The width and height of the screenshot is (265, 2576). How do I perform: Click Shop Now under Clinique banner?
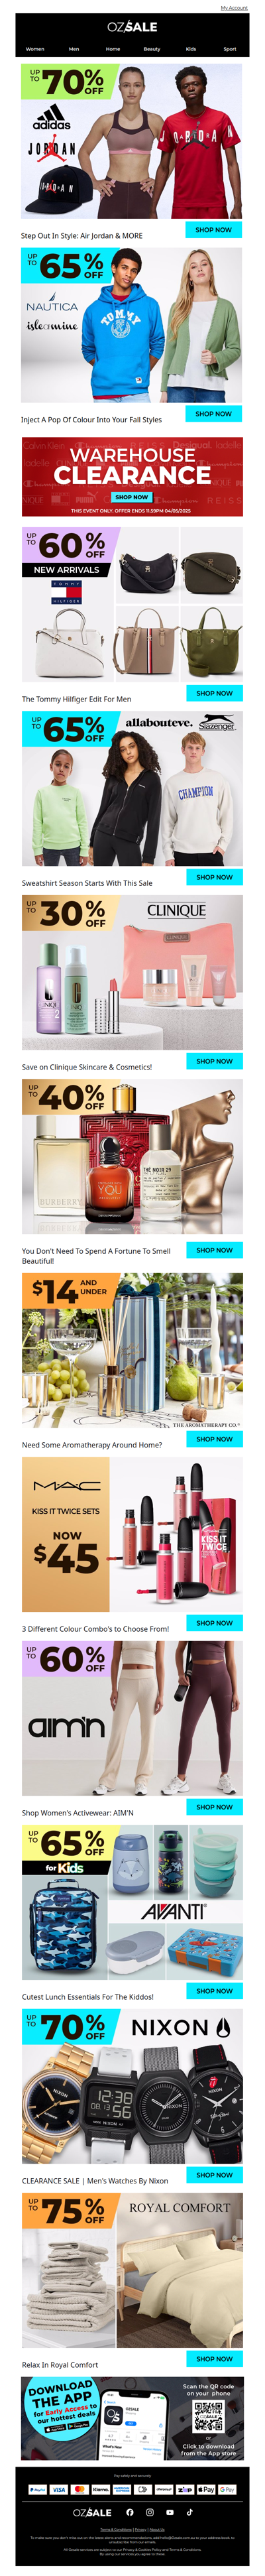tap(214, 1061)
